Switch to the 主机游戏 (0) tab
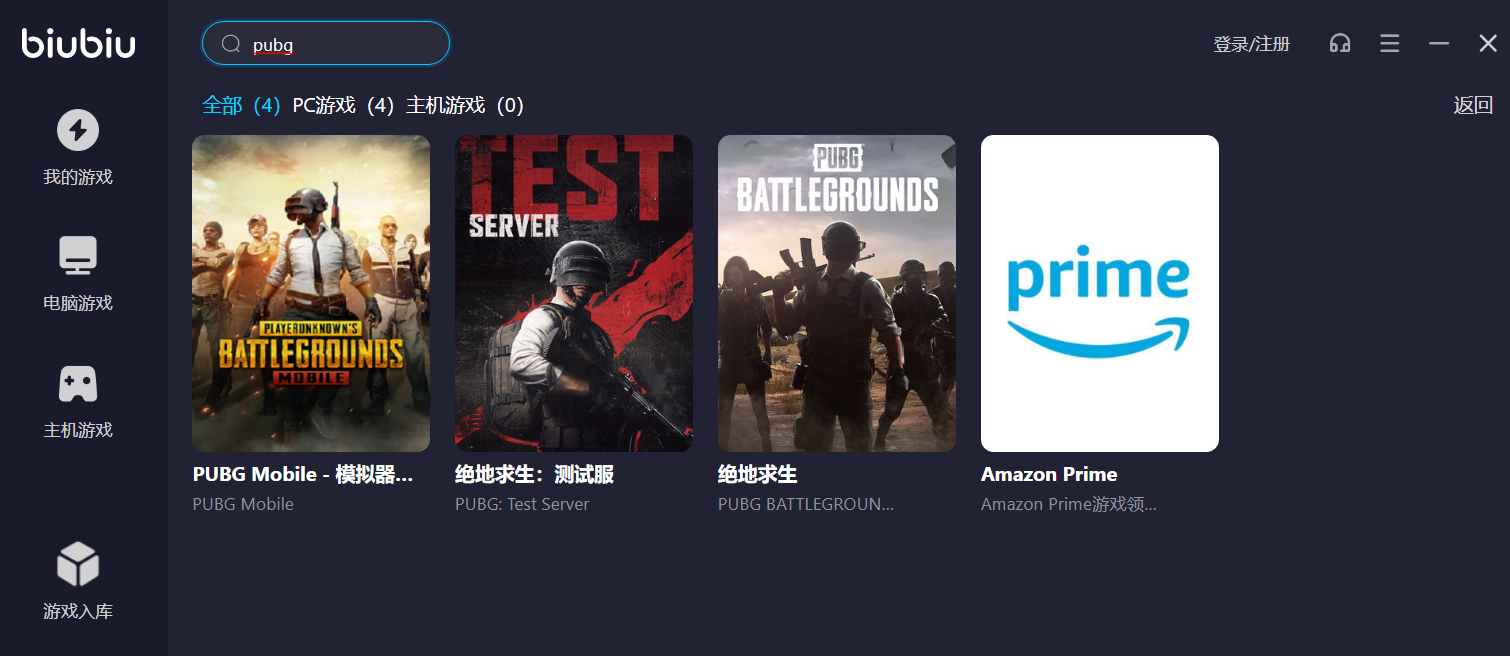Image resolution: width=1510 pixels, height=656 pixels. tap(465, 105)
